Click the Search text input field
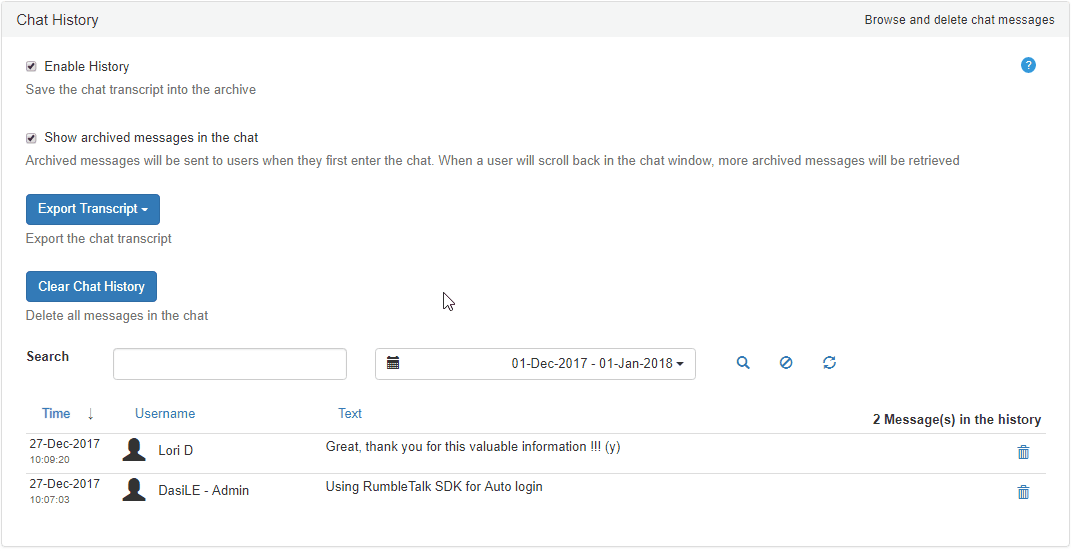Image resolution: width=1090 pixels, height=551 pixels. (x=230, y=364)
